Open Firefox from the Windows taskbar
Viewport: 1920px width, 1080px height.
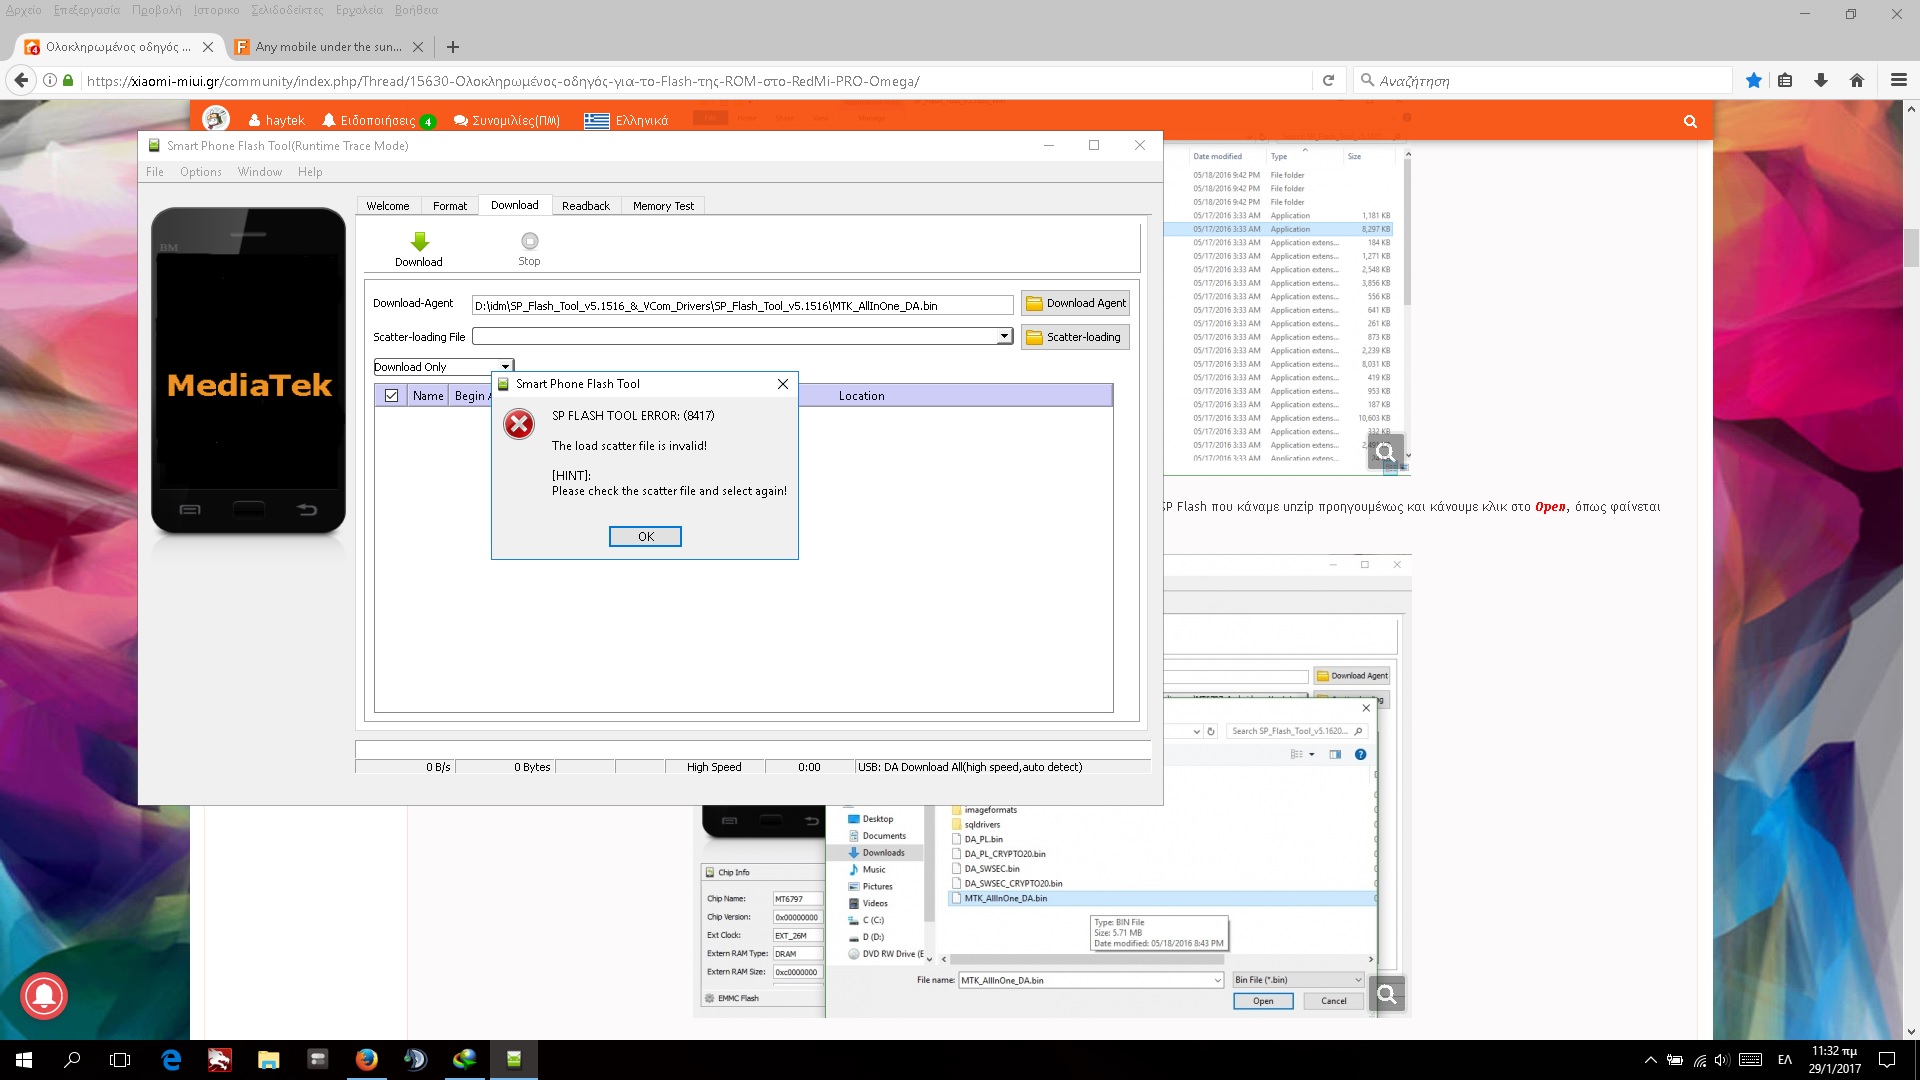pos(366,1059)
